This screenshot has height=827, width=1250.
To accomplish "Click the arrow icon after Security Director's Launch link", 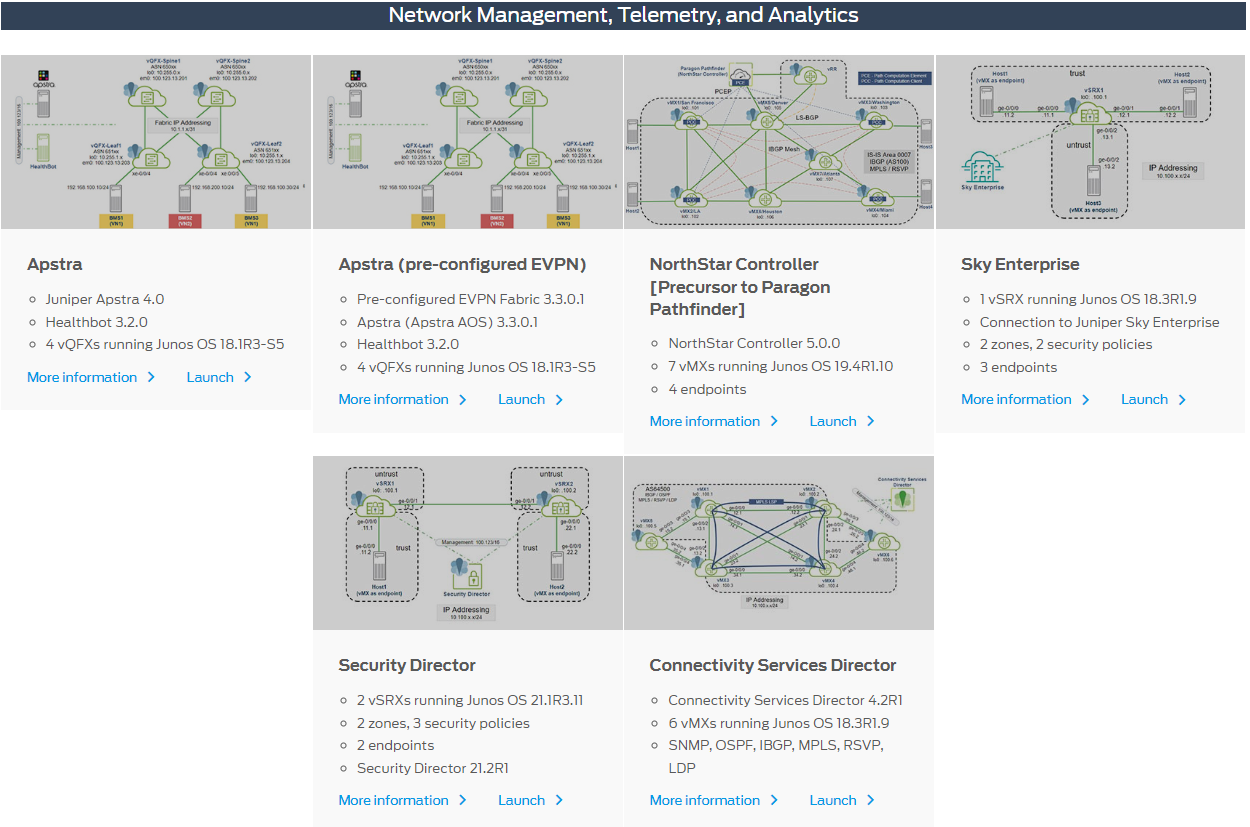I will (558, 800).
